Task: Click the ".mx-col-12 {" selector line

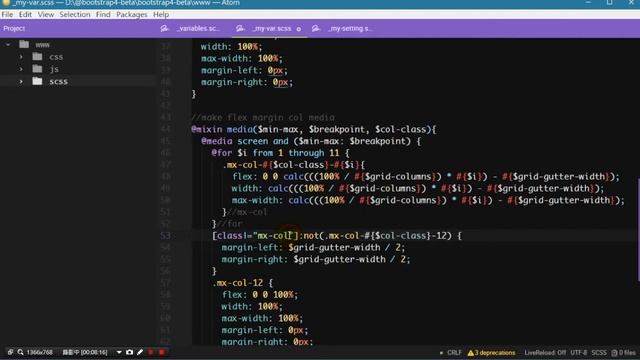Action: pyautogui.click(x=242, y=282)
